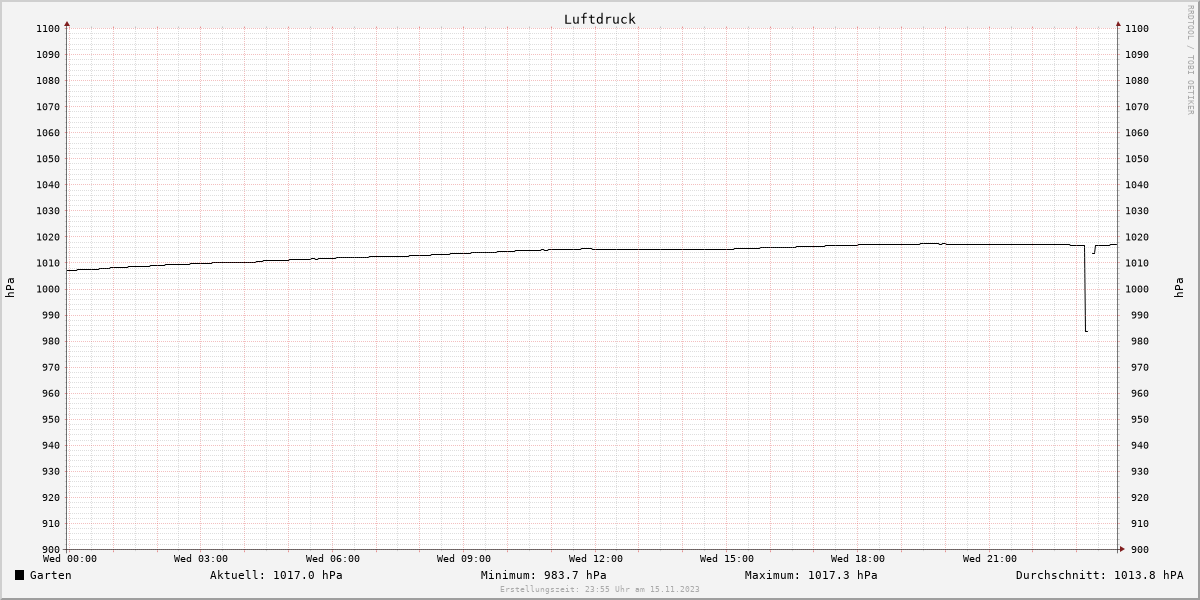The width and height of the screenshot is (1200, 600).
Task: Click the 1100 label on the right axis
Action: 1137,29
